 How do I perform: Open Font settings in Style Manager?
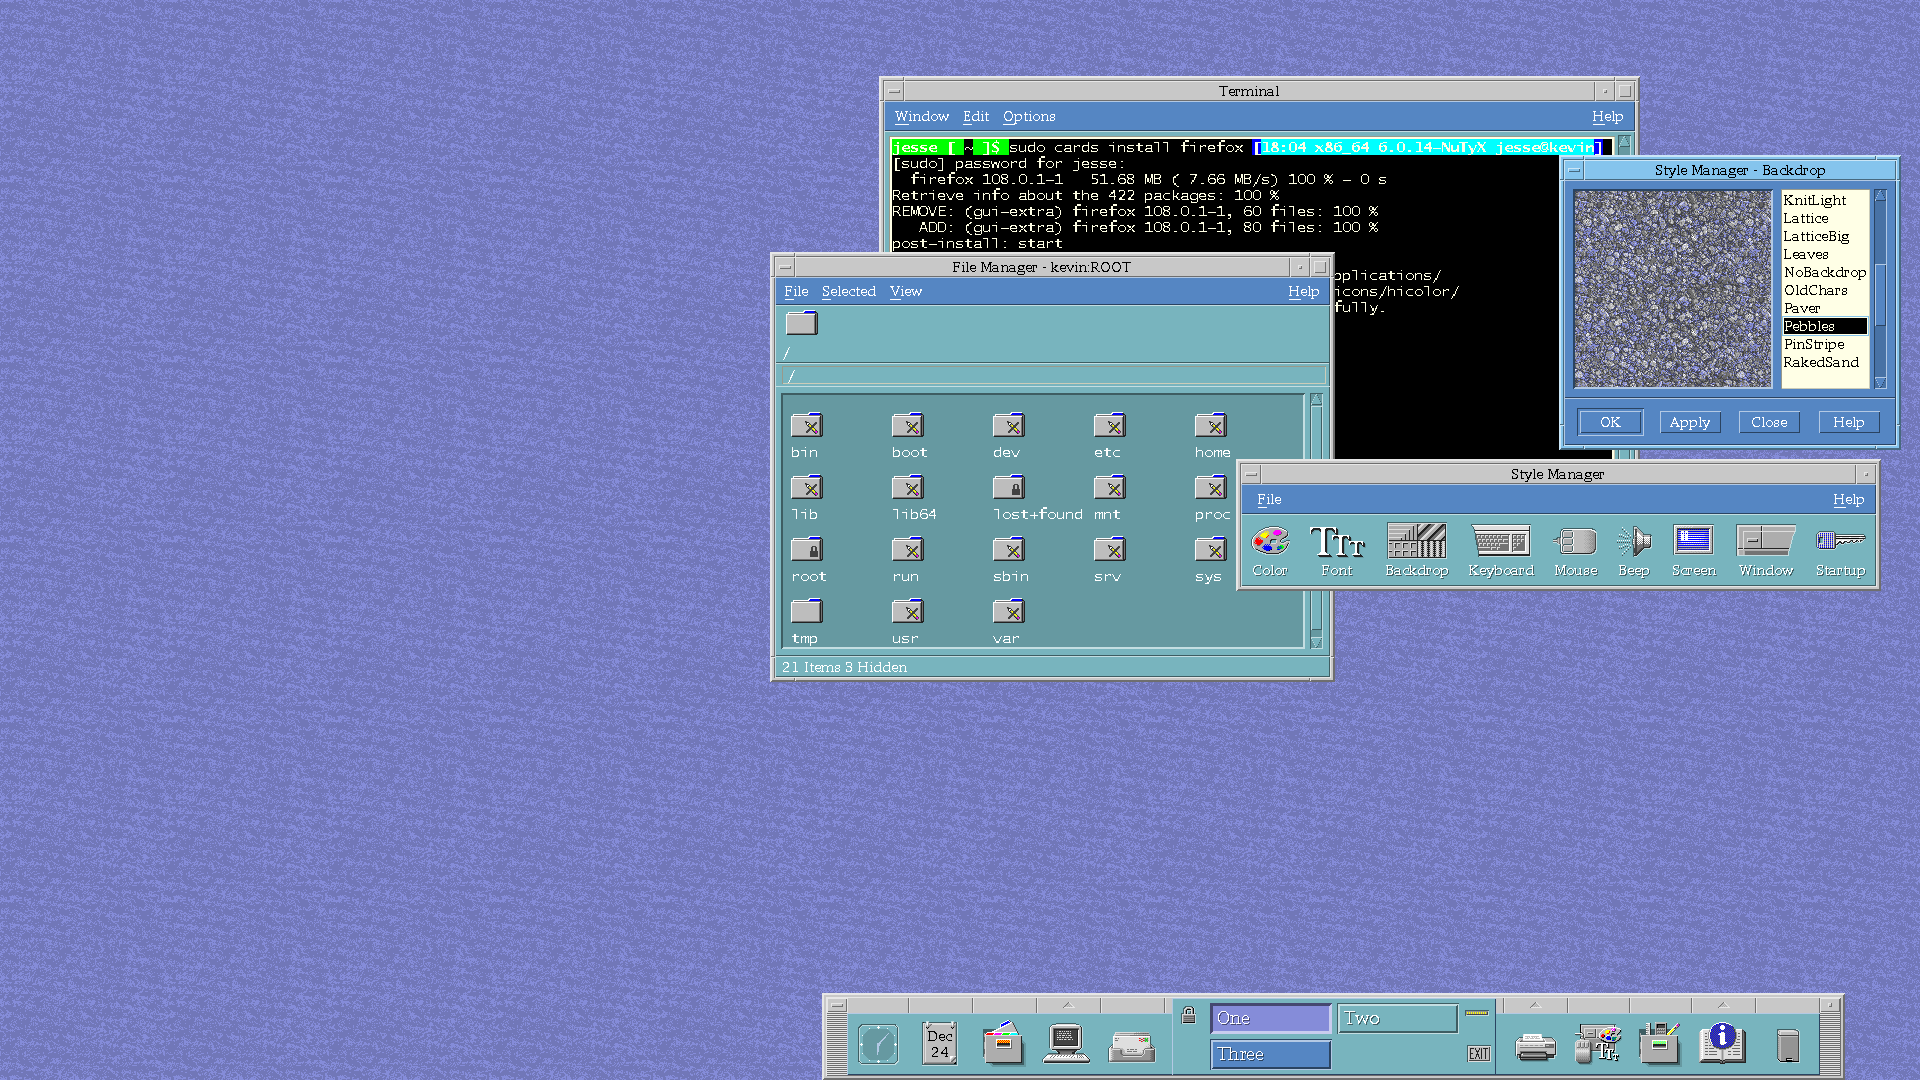tap(1337, 551)
